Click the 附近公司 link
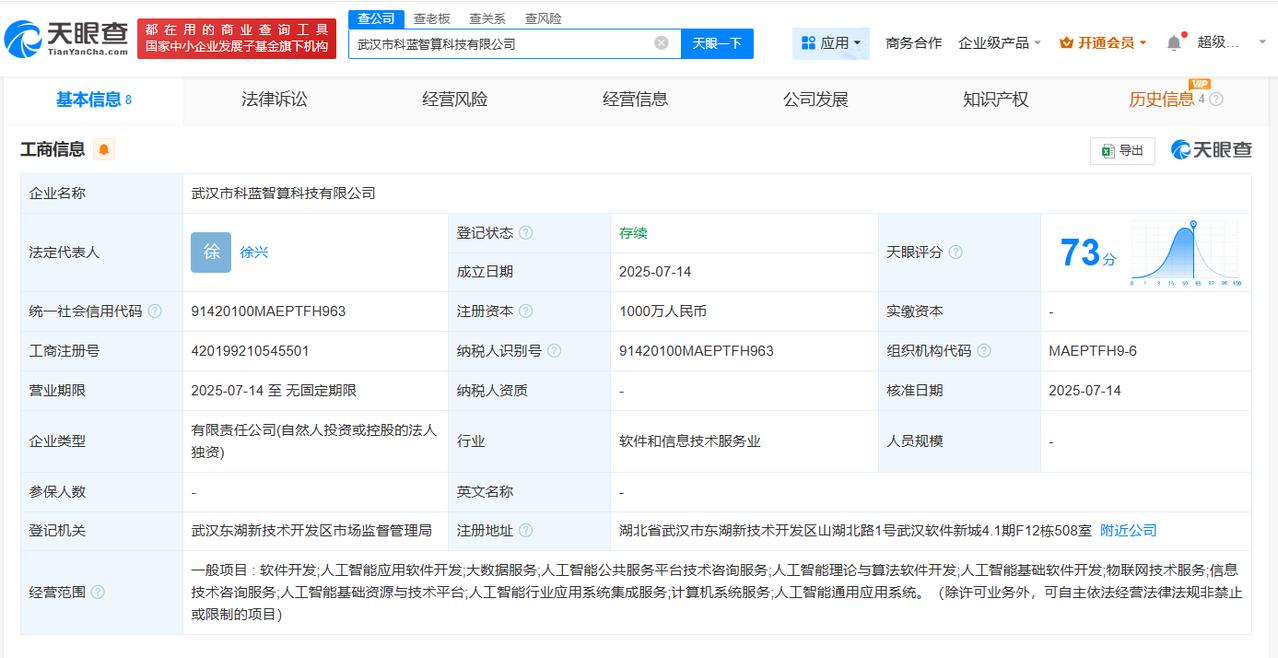This screenshot has width=1278, height=658. [1128, 530]
